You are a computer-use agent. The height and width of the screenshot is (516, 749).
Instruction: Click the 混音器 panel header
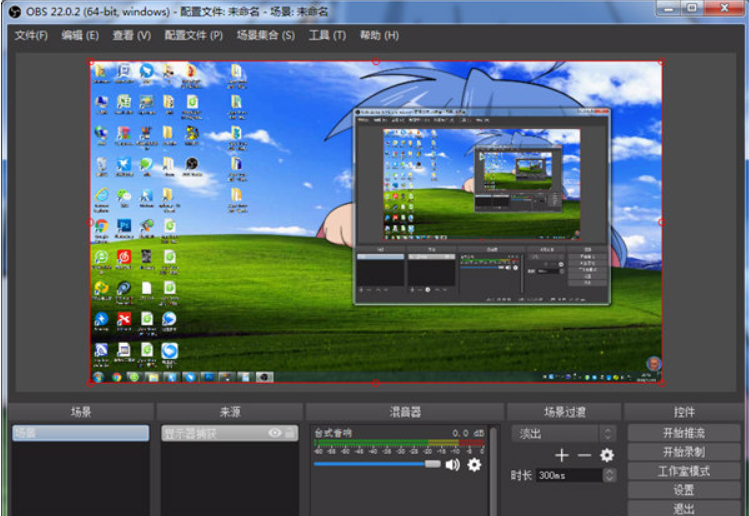point(405,412)
